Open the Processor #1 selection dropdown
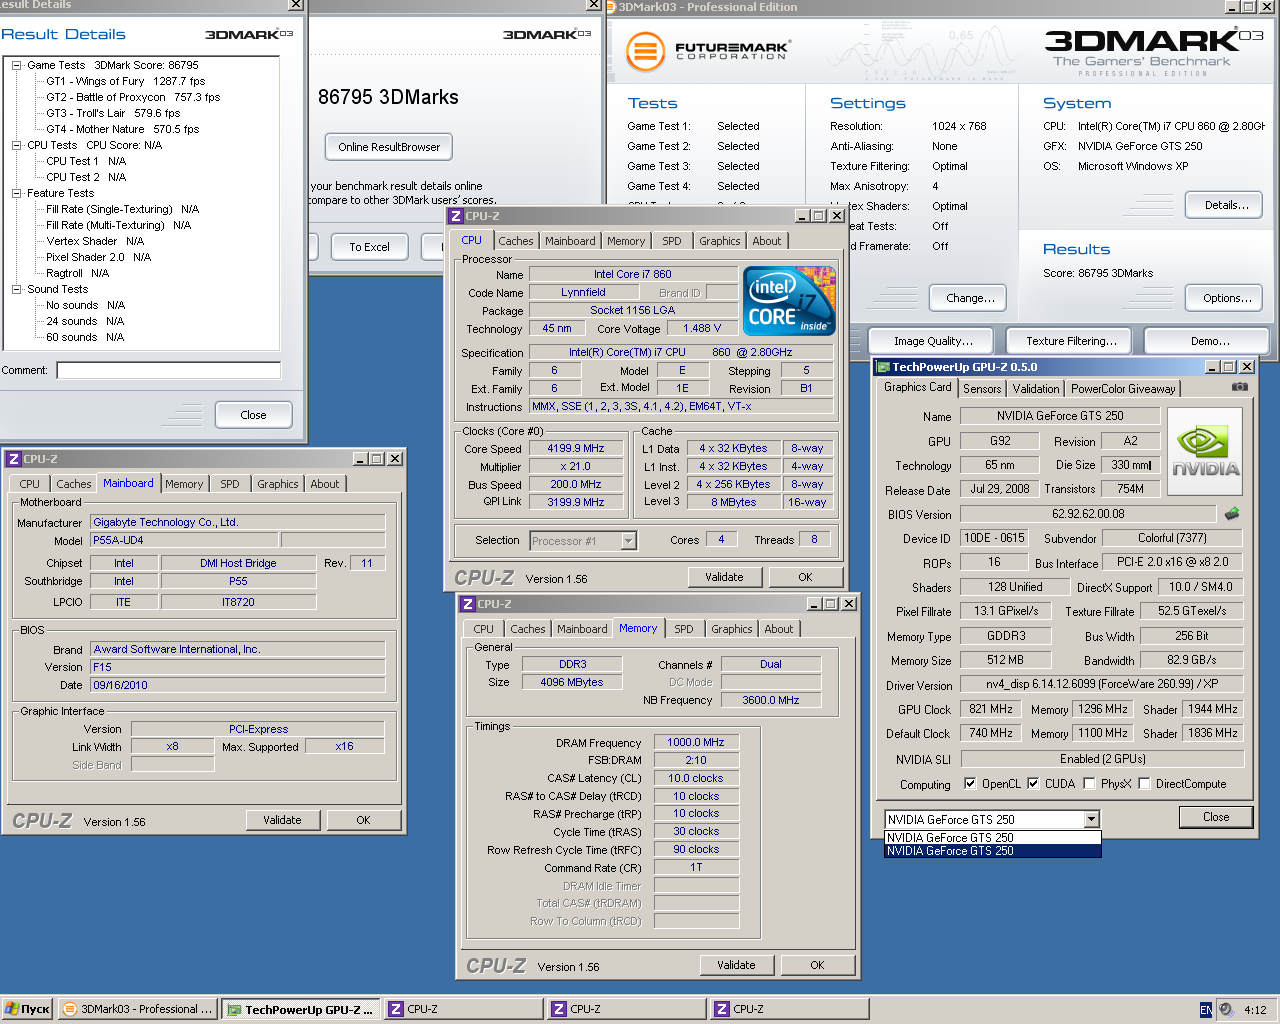 click(628, 541)
